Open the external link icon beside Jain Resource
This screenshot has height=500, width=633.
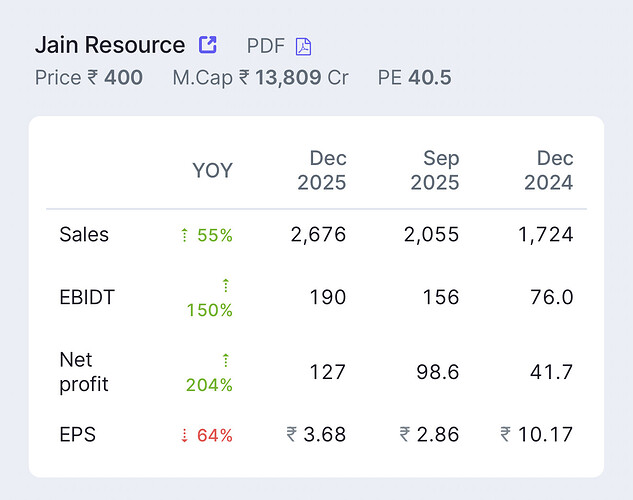[x=208, y=45]
